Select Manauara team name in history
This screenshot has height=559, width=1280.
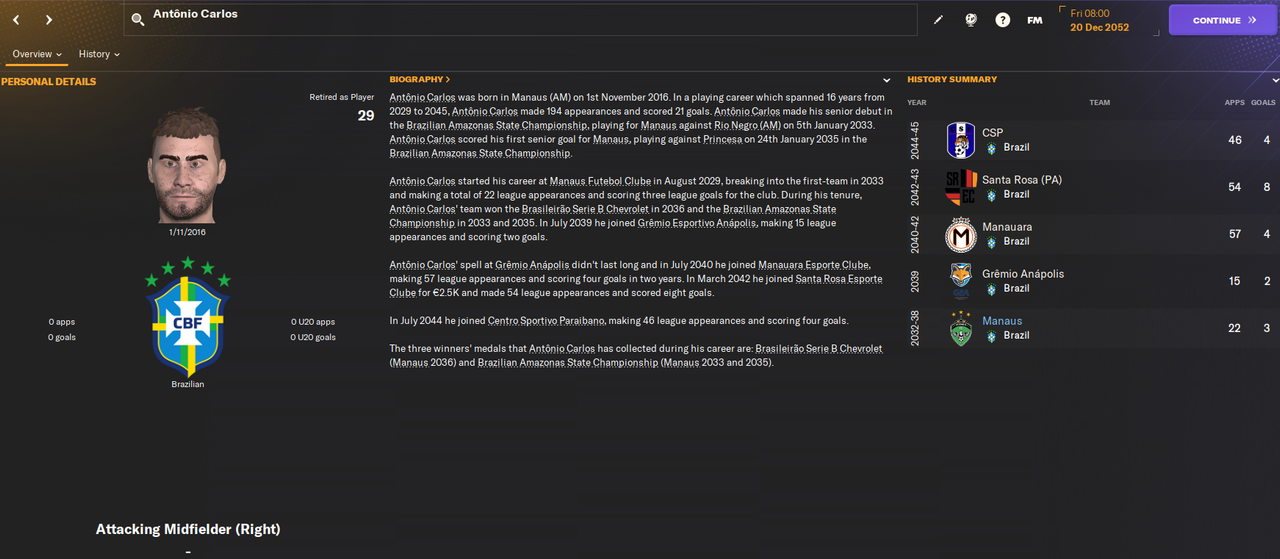[x=1007, y=227]
